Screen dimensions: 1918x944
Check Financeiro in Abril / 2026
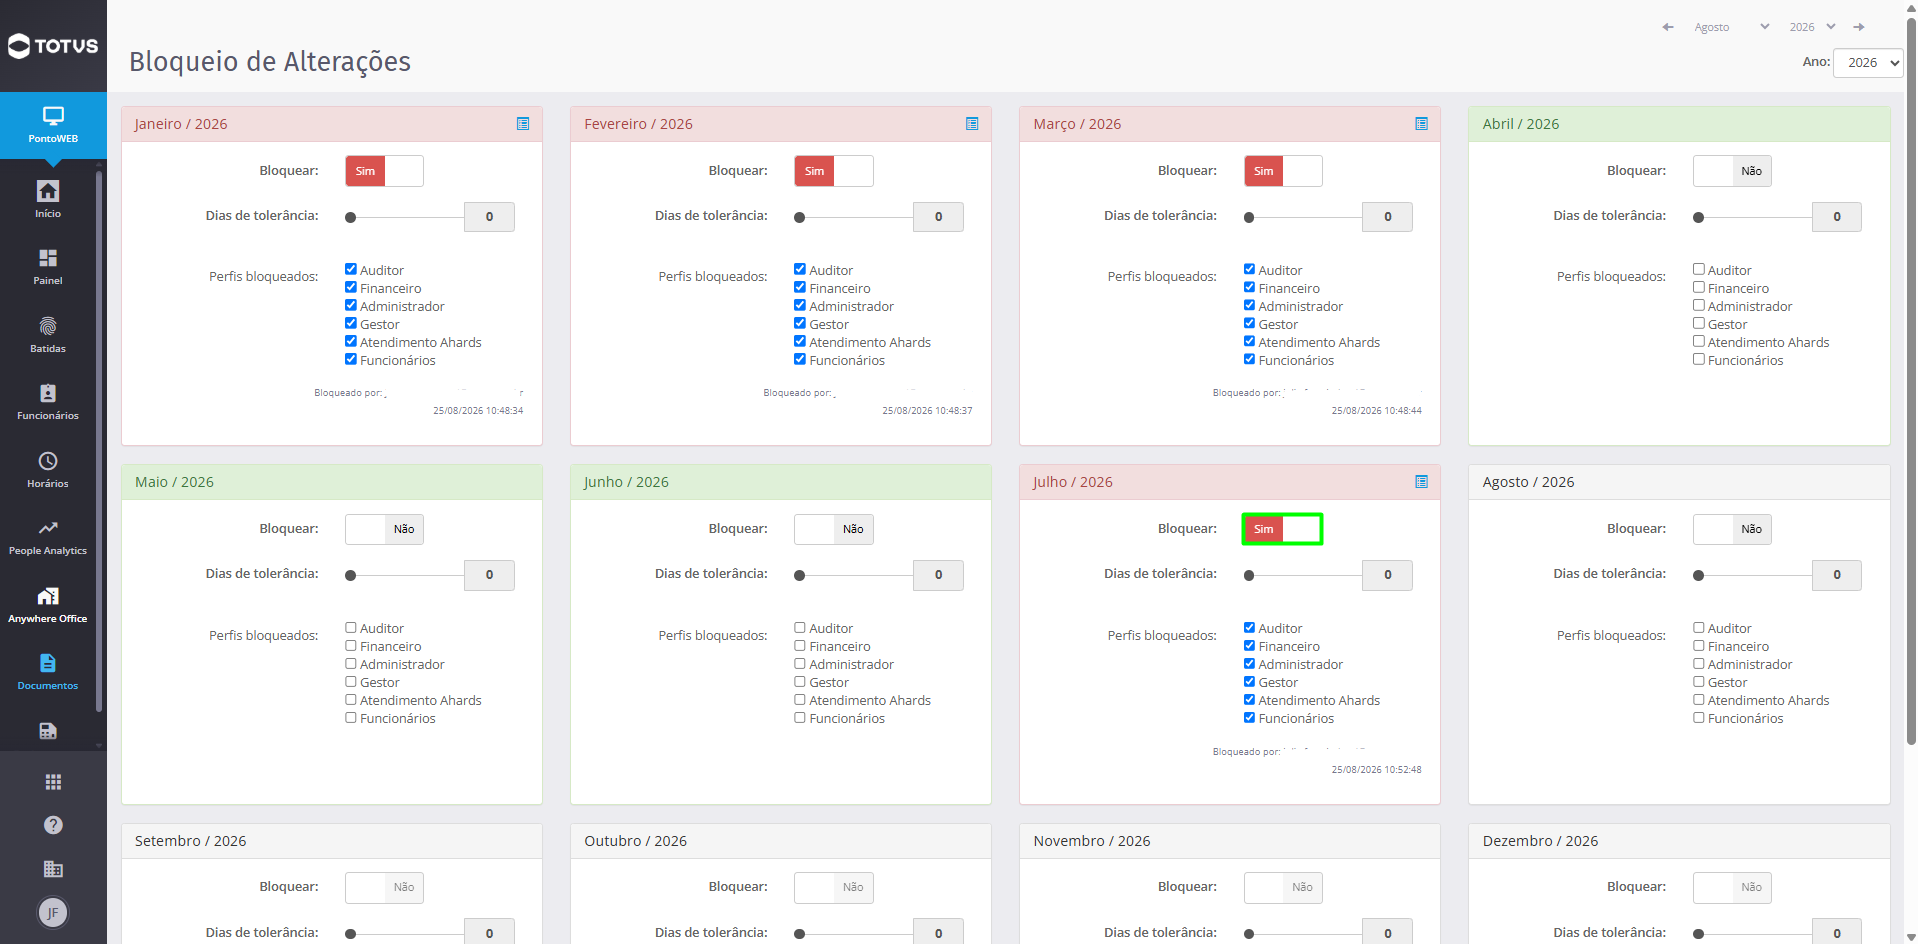click(1699, 287)
